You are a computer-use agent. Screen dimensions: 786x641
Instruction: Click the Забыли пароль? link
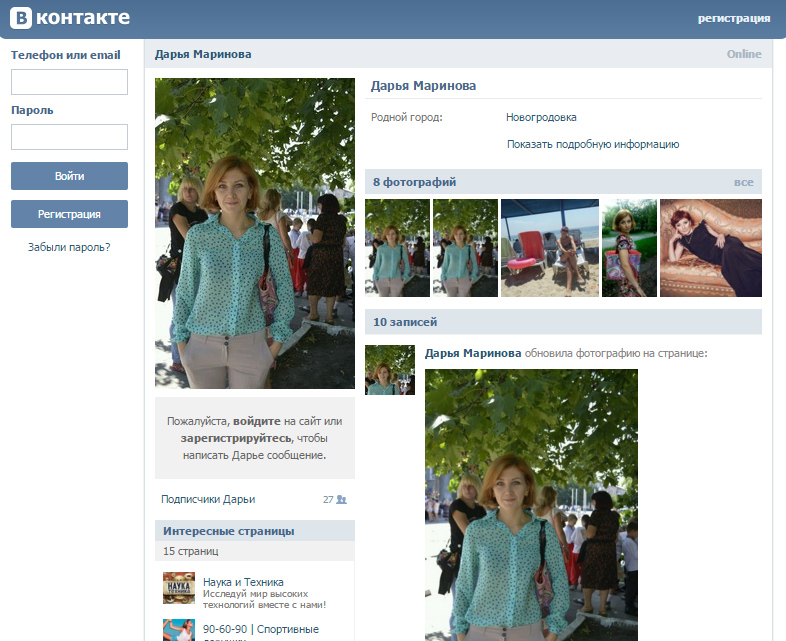(69, 246)
